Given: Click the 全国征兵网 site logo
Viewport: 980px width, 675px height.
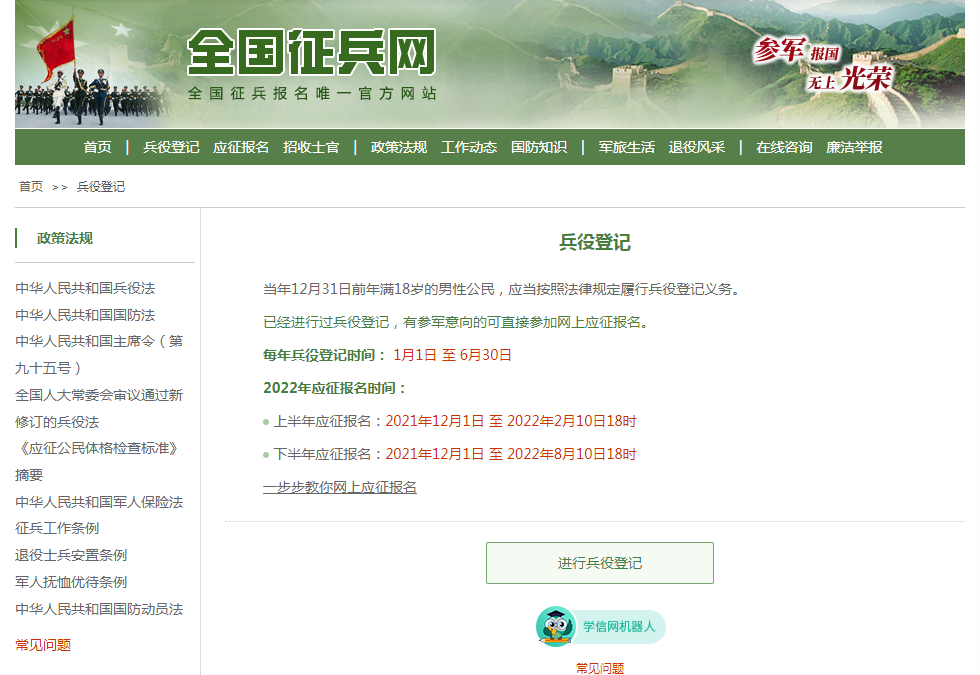Looking at the screenshot, I should click(x=311, y=52).
